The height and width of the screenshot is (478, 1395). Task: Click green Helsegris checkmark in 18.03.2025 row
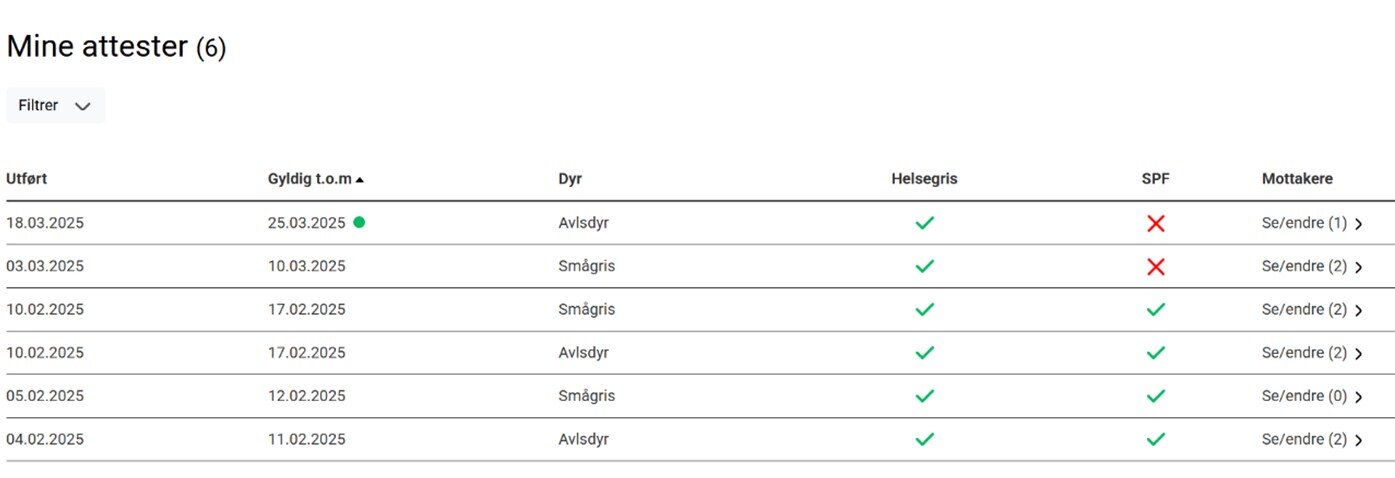click(924, 223)
